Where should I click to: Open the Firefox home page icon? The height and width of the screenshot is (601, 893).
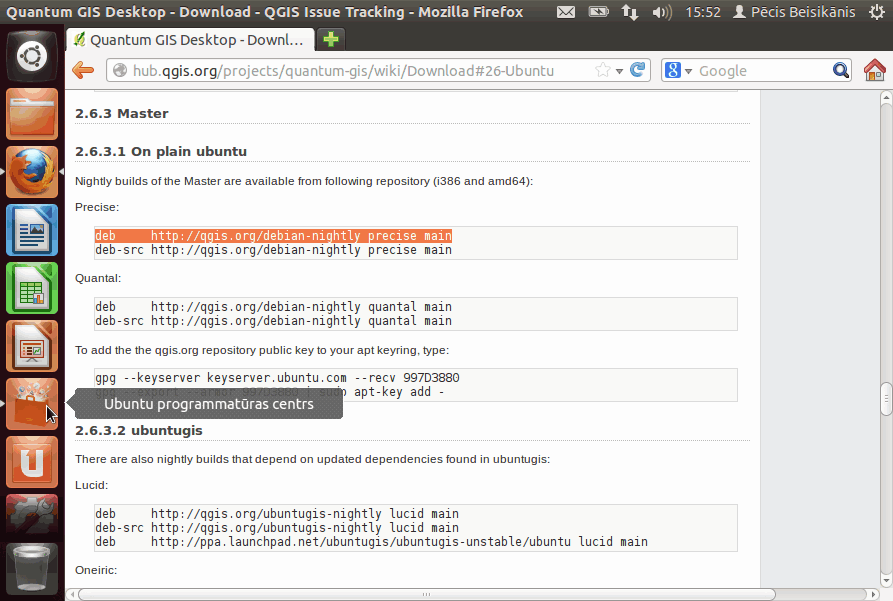tap(875, 71)
